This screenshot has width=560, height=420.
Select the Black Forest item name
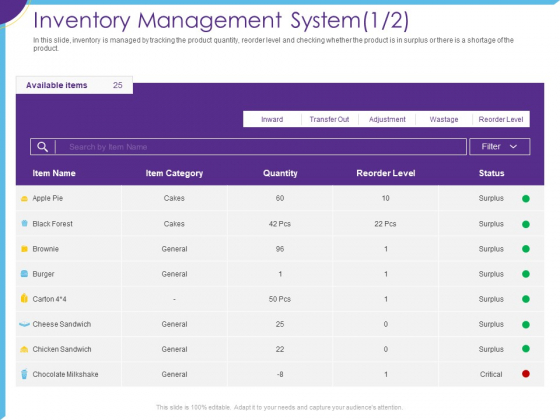tap(52, 224)
